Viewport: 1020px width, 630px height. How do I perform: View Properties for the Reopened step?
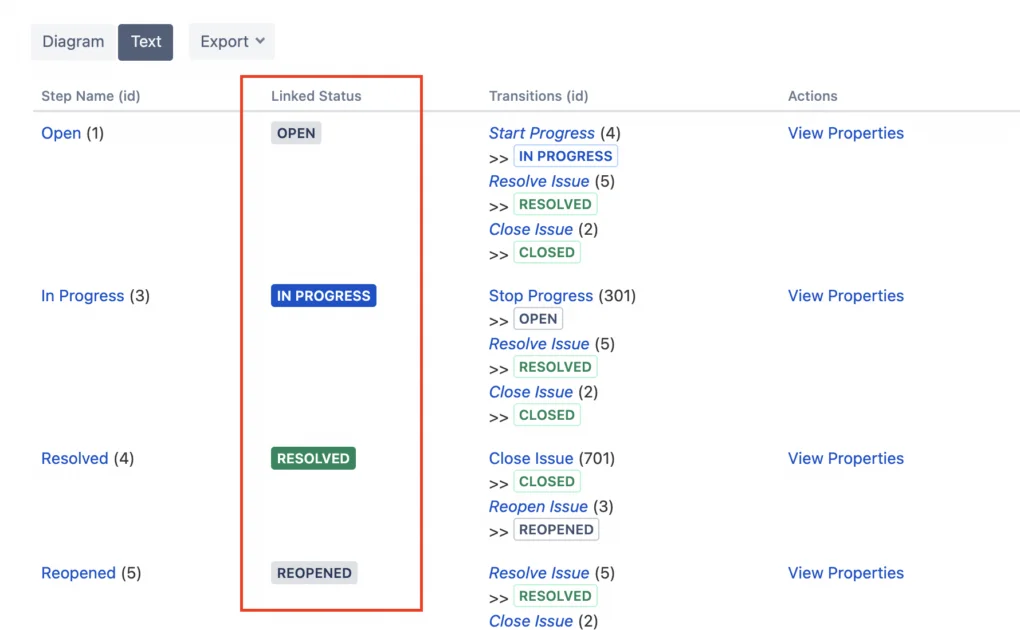(846, 573)
